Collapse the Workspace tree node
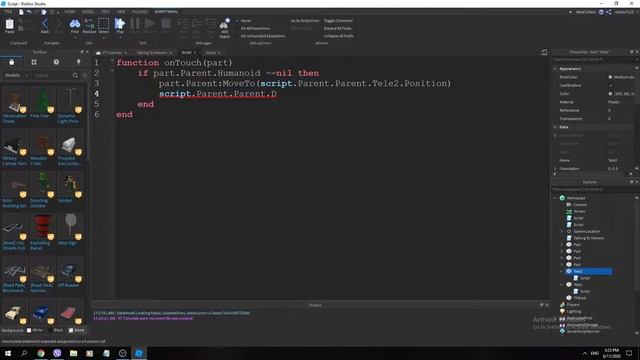 point(555,198)
